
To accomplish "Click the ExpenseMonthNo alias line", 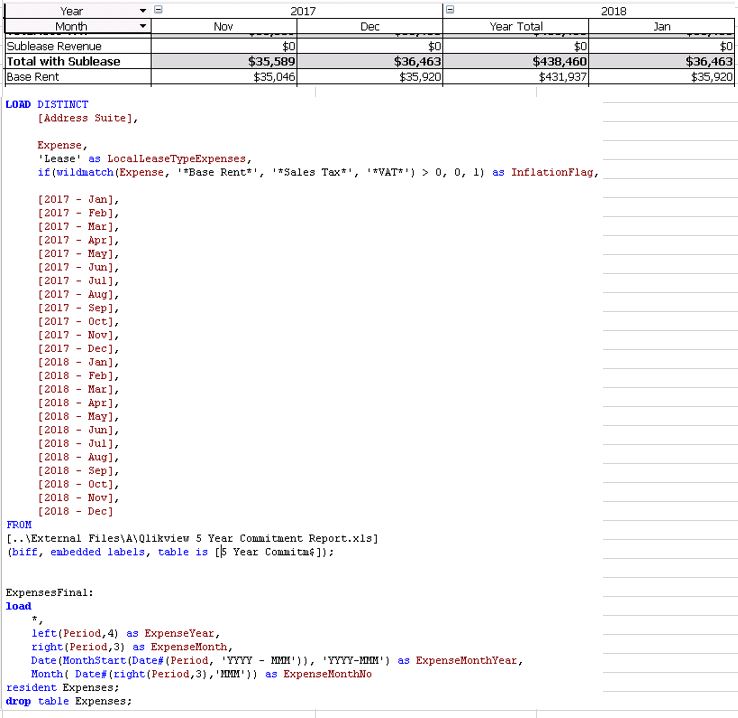I will 201,674.
